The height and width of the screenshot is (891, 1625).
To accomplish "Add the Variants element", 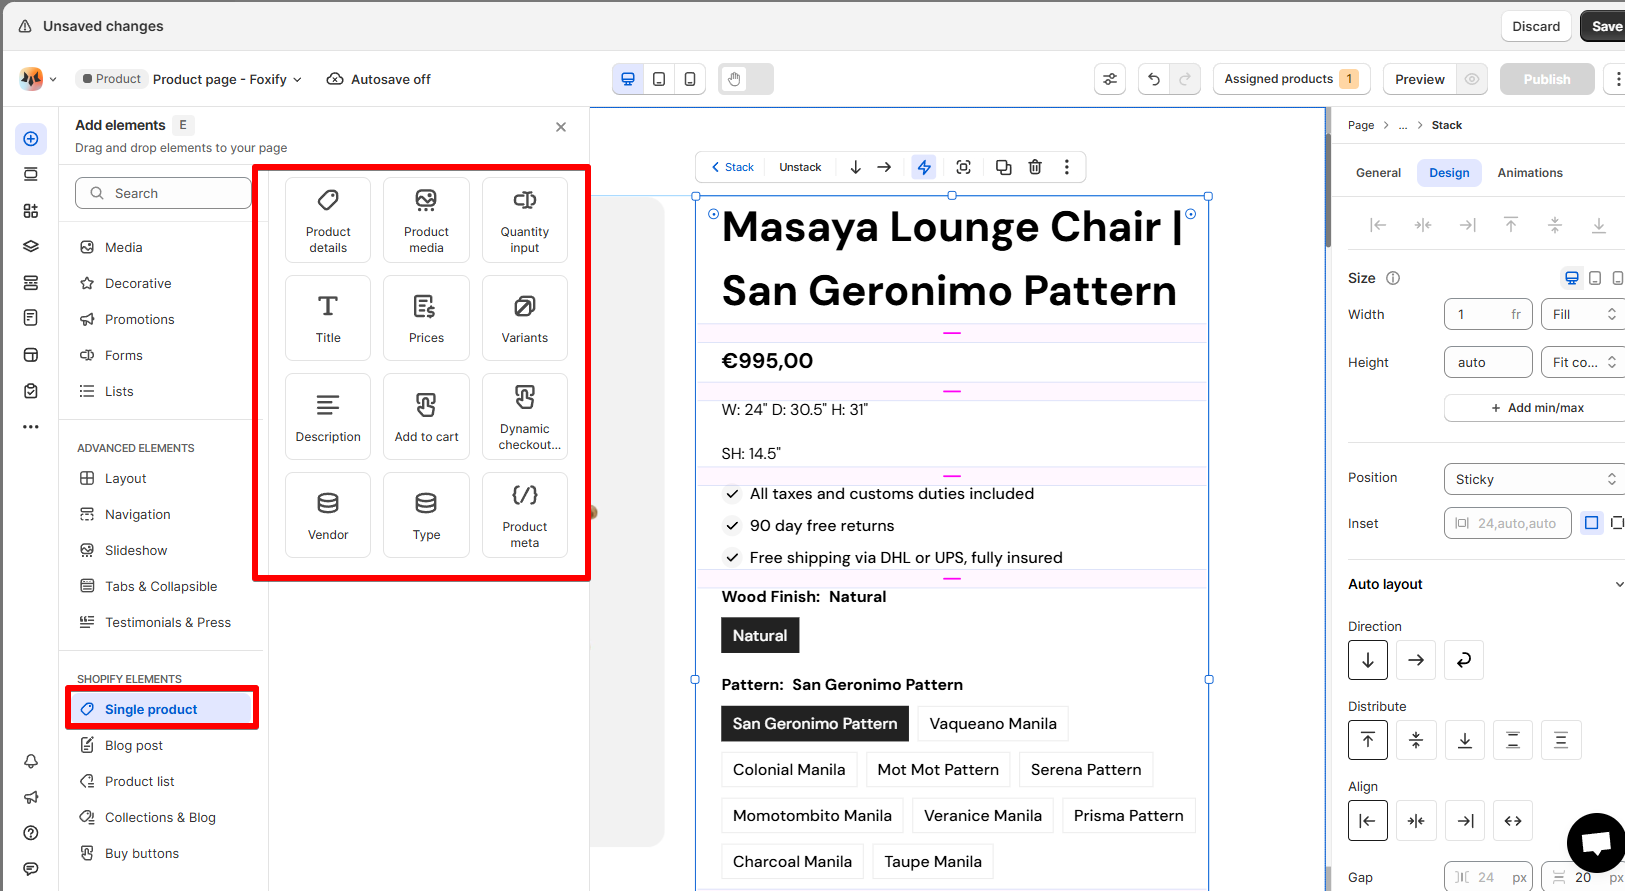I will (x=525, y=318).
